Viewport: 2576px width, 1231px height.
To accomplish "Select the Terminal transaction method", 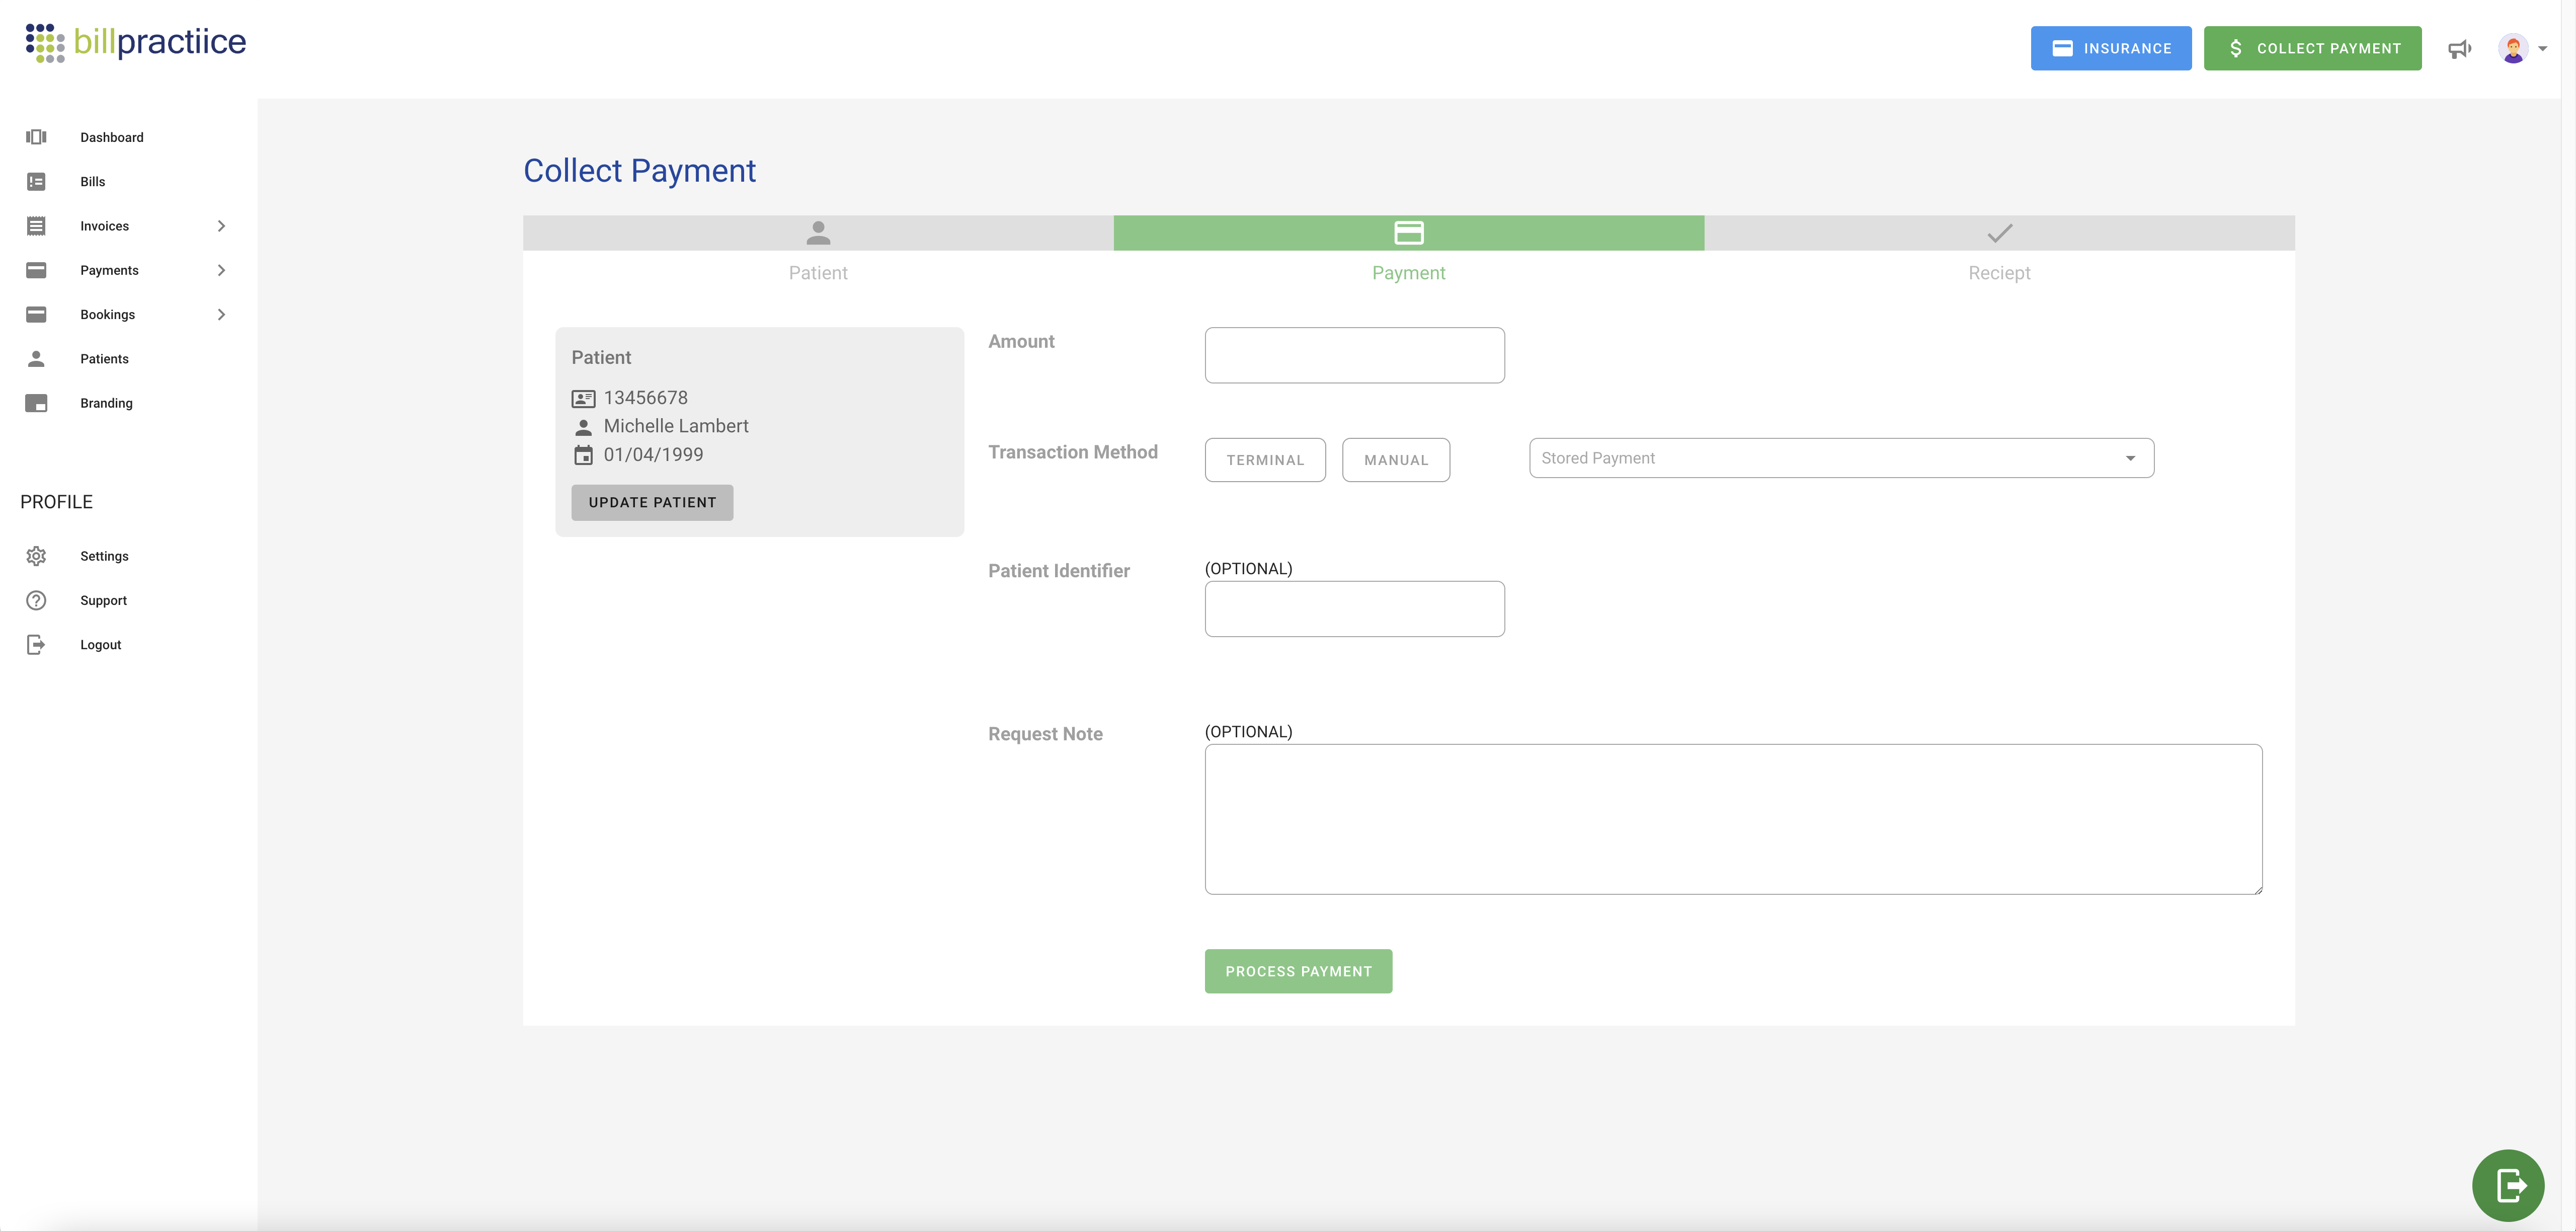I will [1264, 460].
